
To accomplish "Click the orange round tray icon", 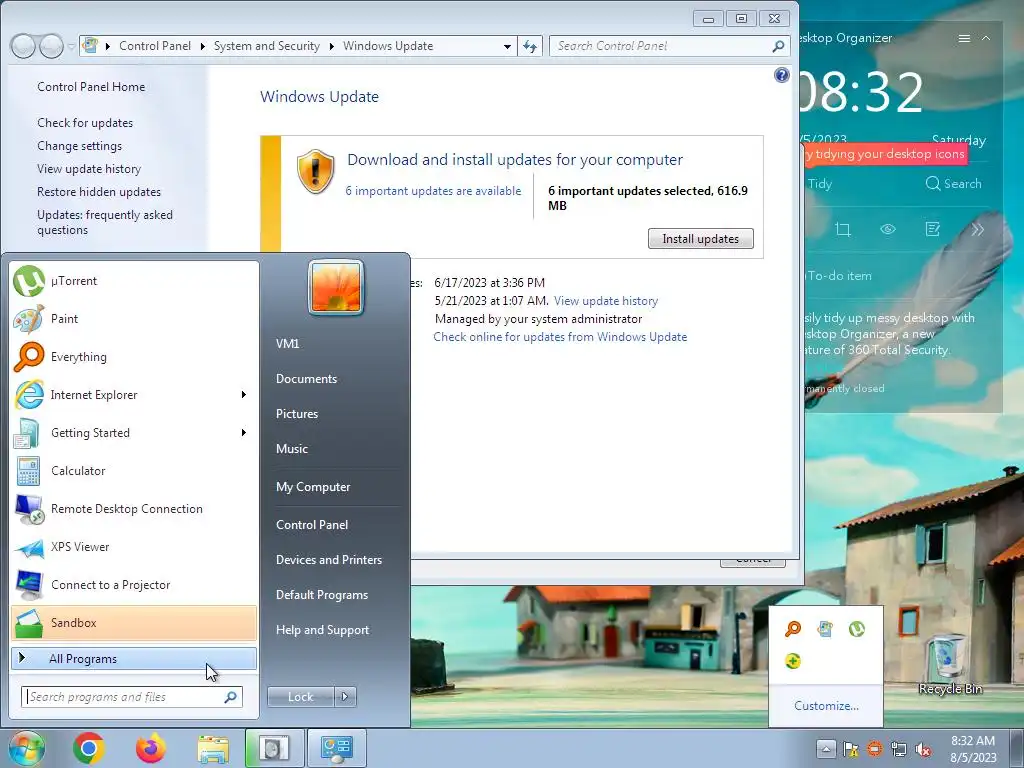I will [x=874, y=749].
